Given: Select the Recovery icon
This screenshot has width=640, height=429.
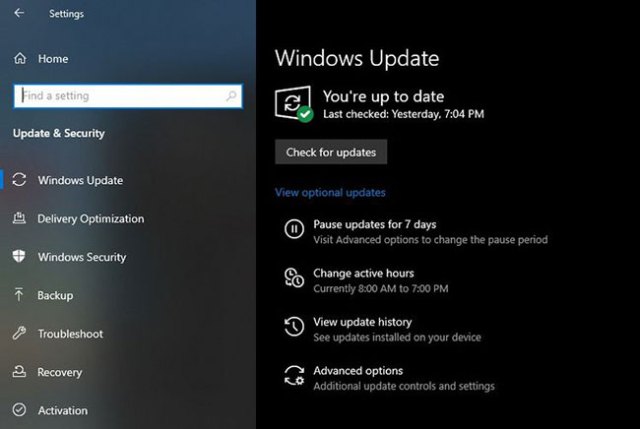Looking at the screenshot, I should (x=19, y=371).
